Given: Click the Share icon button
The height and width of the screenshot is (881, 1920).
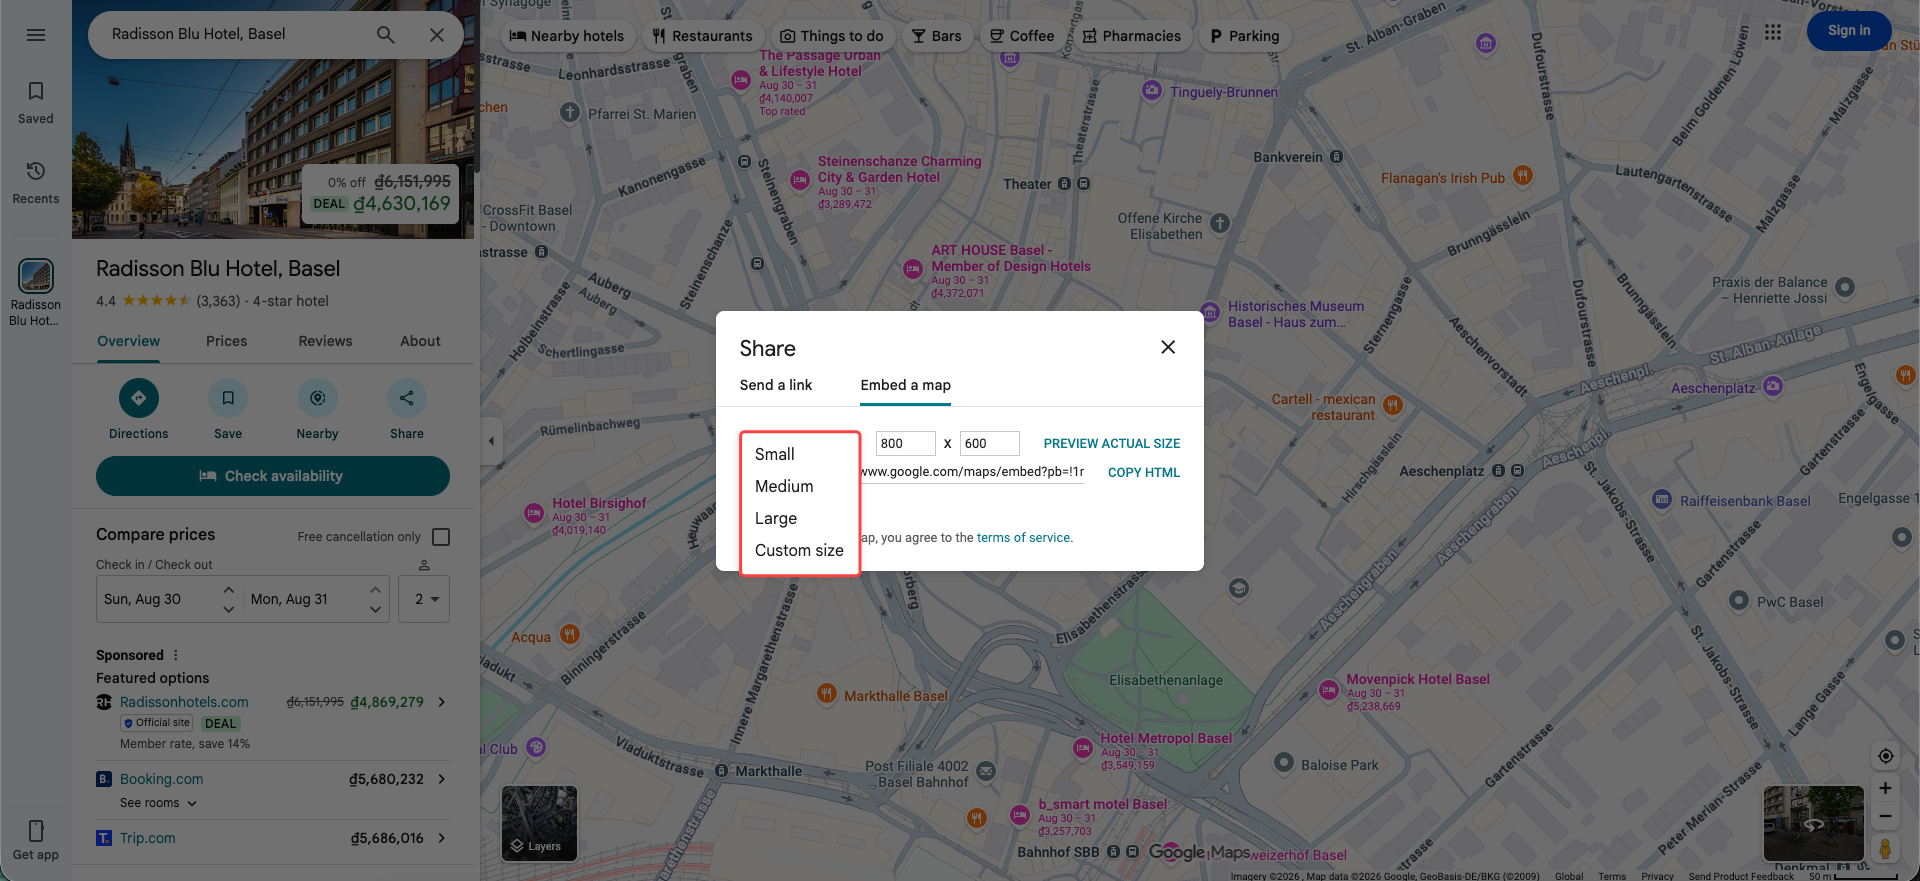Looking at the screenshot, I should [407, 398].
